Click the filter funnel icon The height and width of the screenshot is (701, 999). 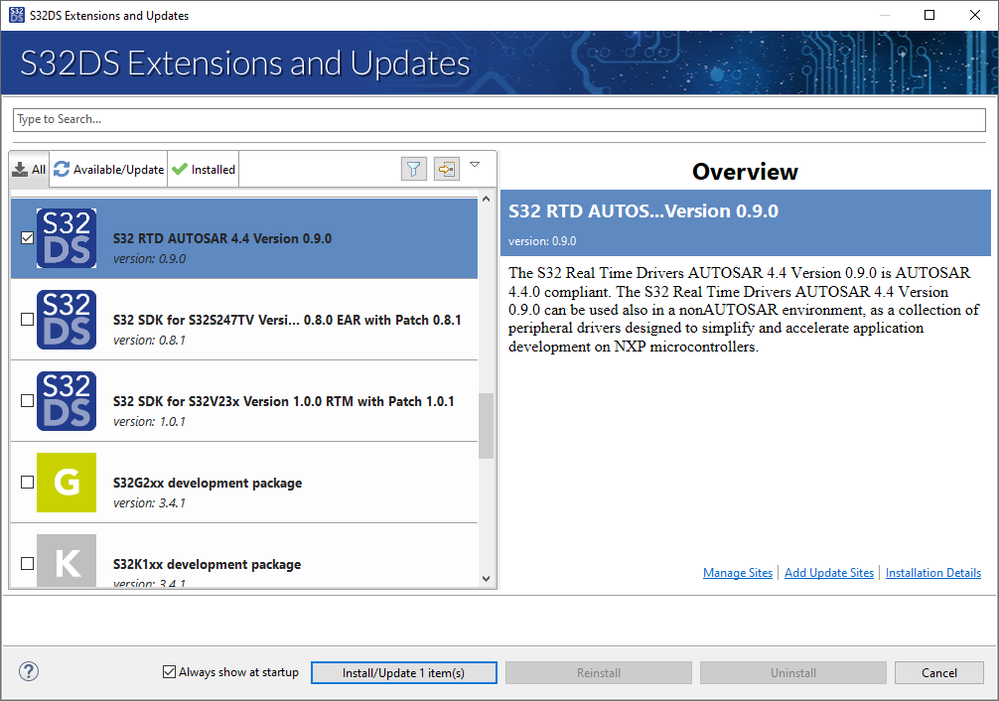click(x=413, y=169)
